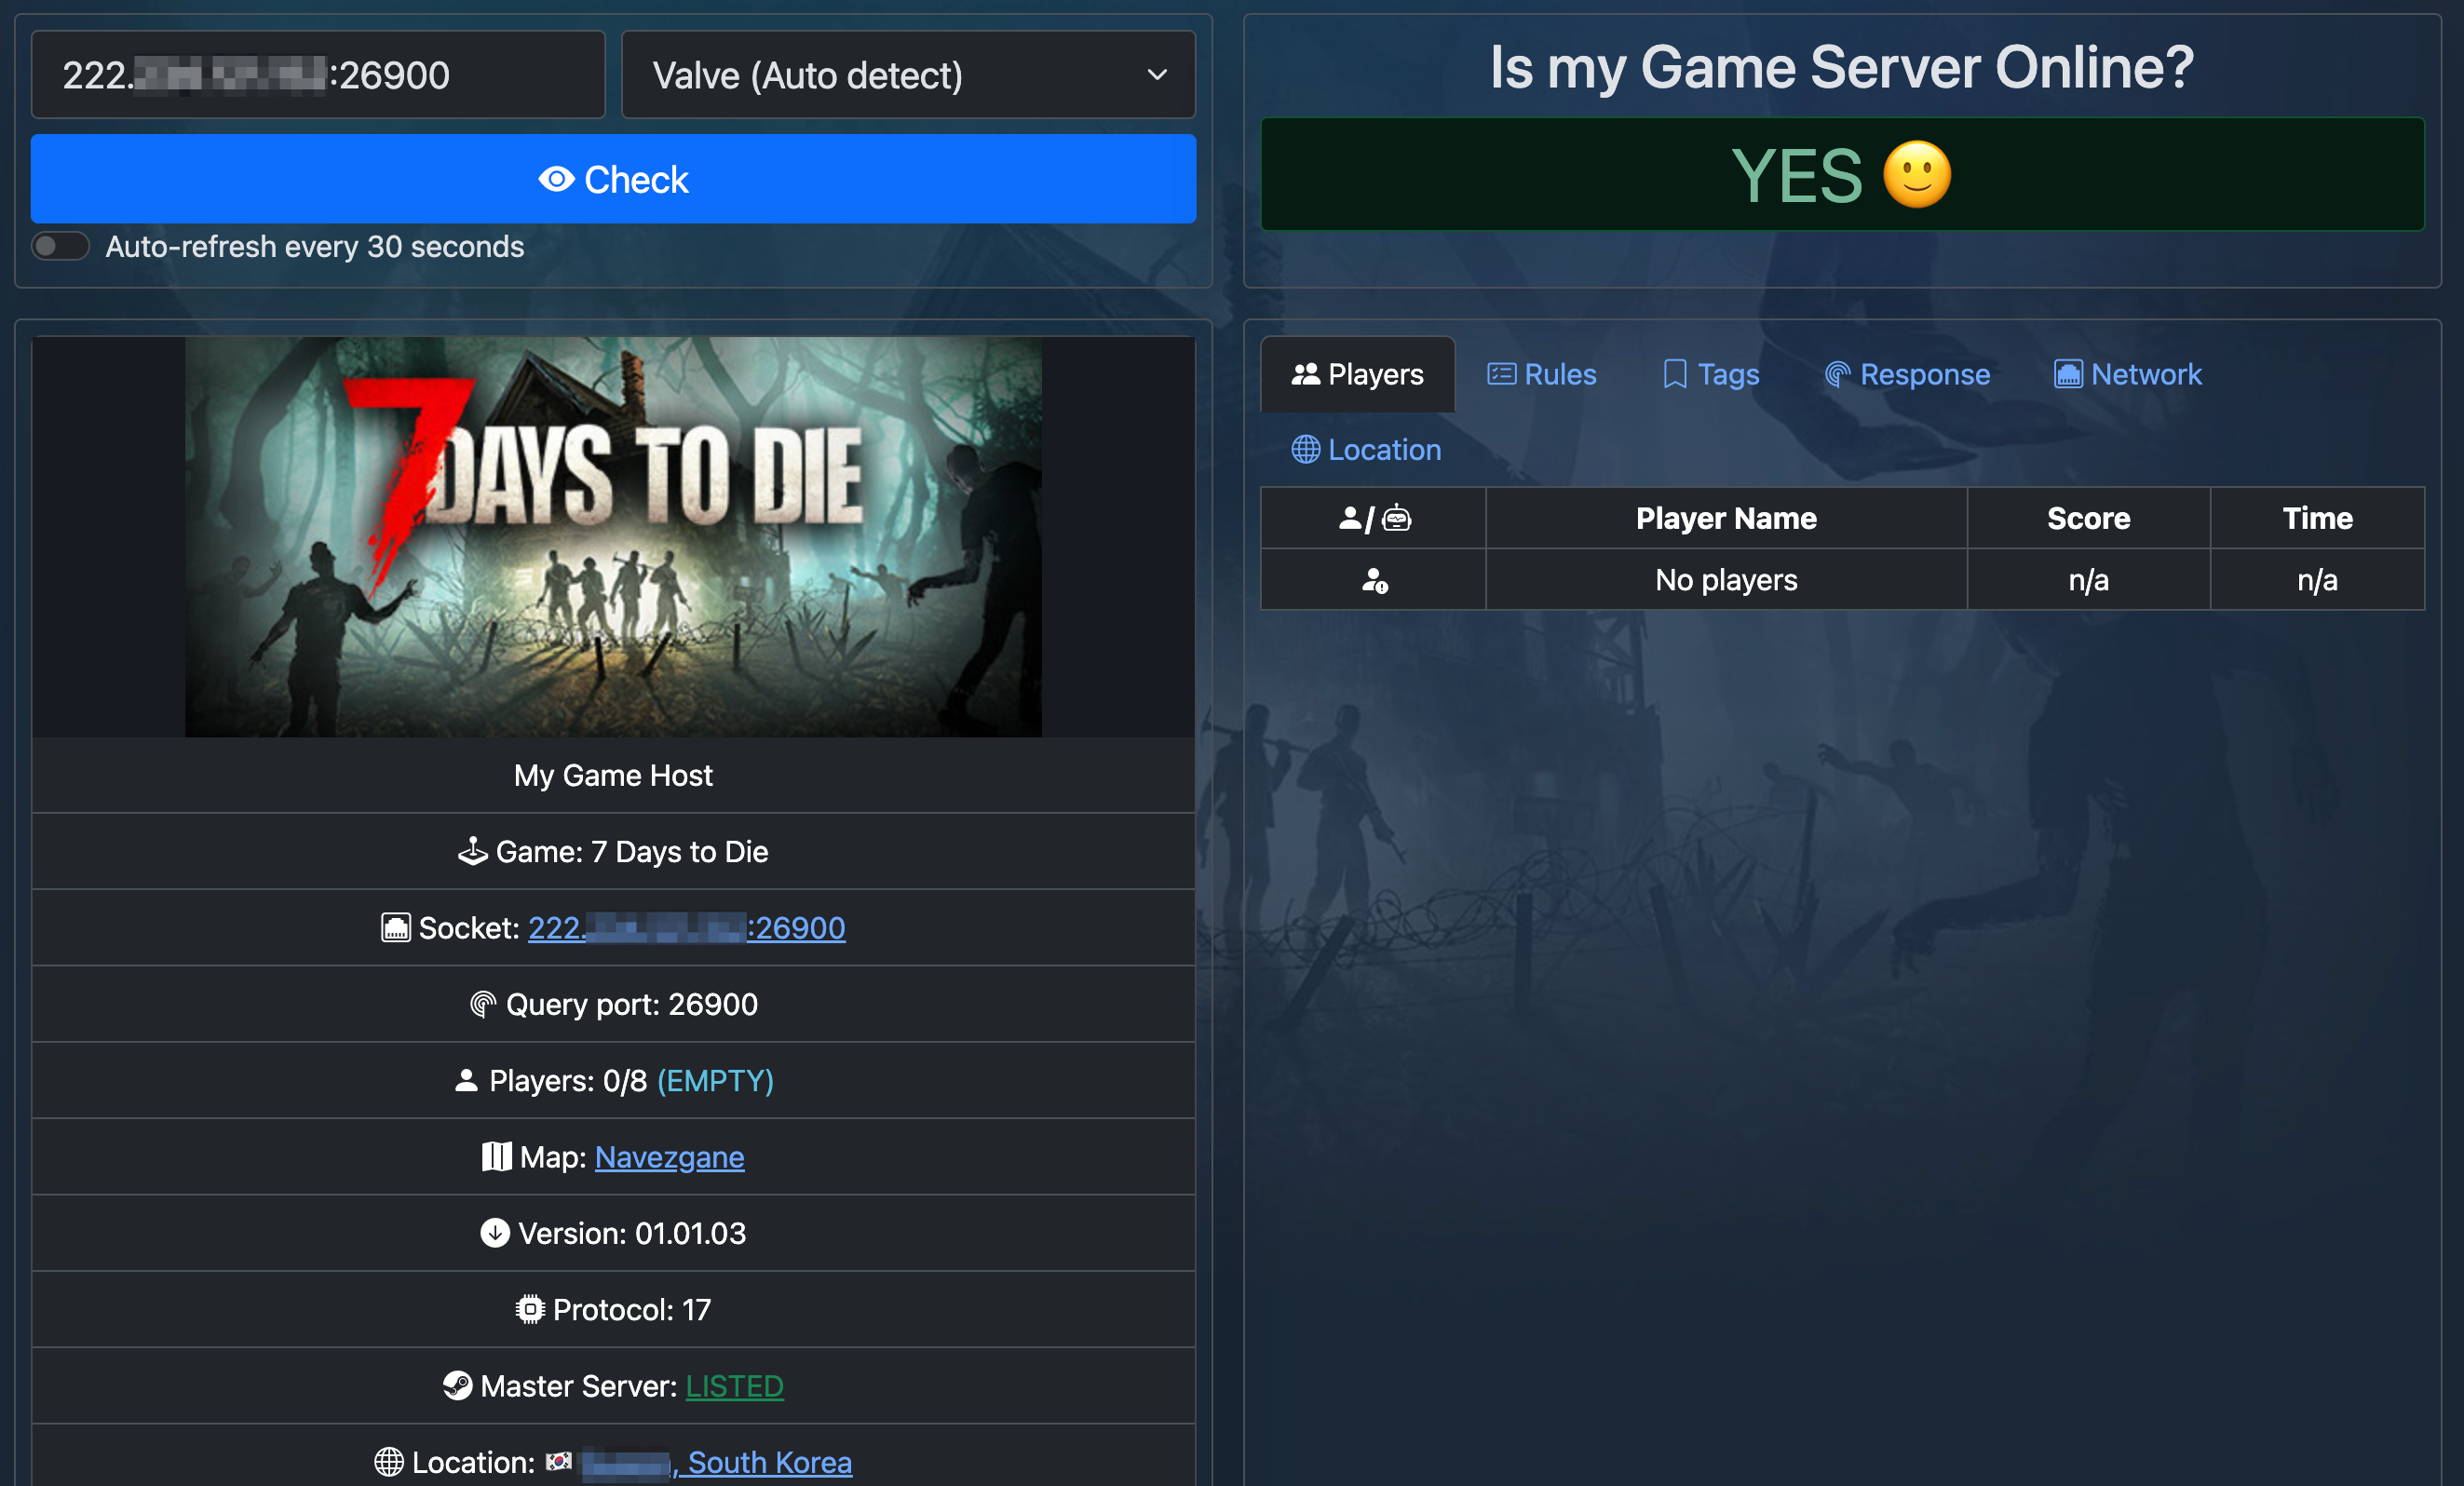Click the globe icon beside Location row
2464x1486 pixels.
[389, 1462]
